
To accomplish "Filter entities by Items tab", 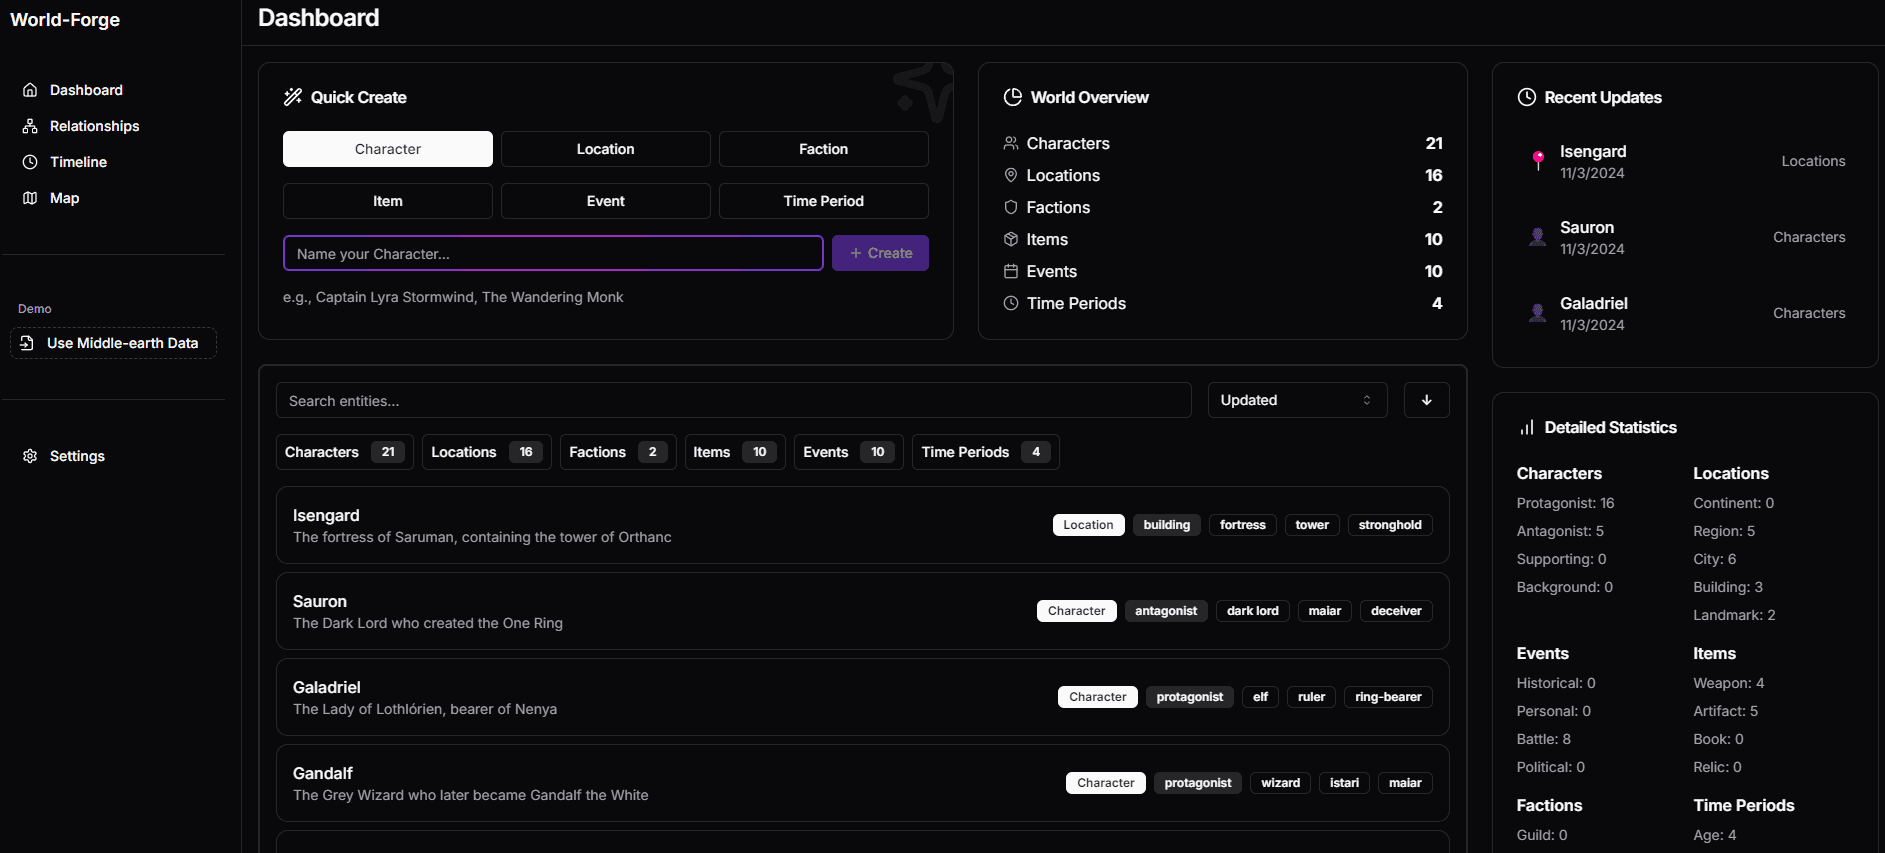I will [735, 452].
